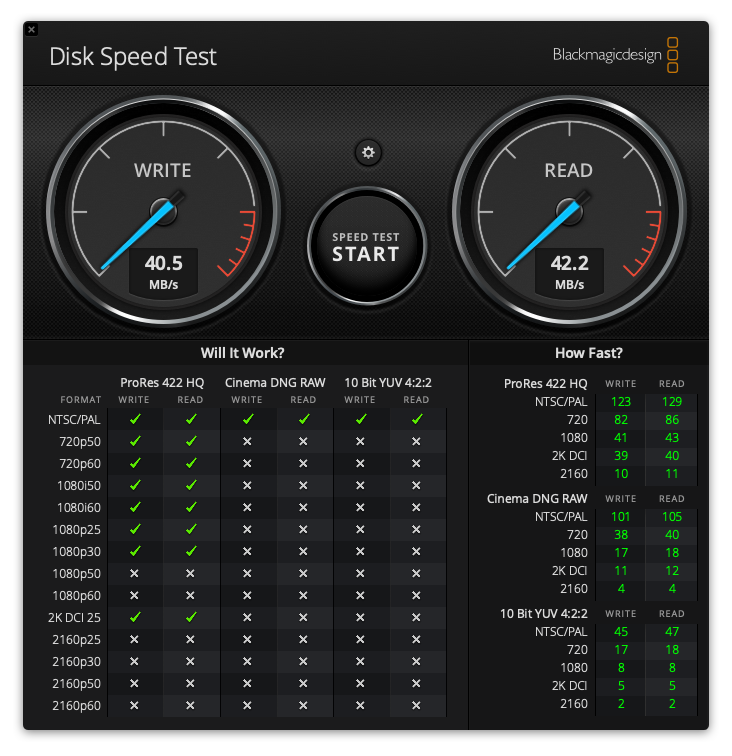The height and width of the screenshot is (756, 732).
Task: Click the Cinema DNG RAW heading in How Fast
Action: click(x=537, y=499)
